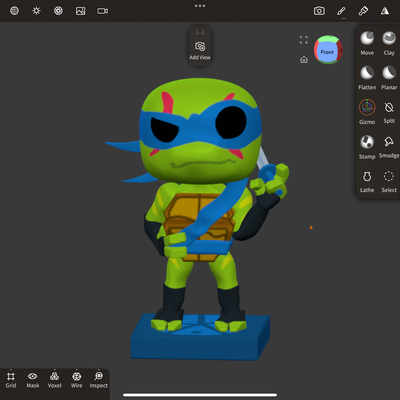
Task: Click the Add View button
Action: [x=200, y=51]
